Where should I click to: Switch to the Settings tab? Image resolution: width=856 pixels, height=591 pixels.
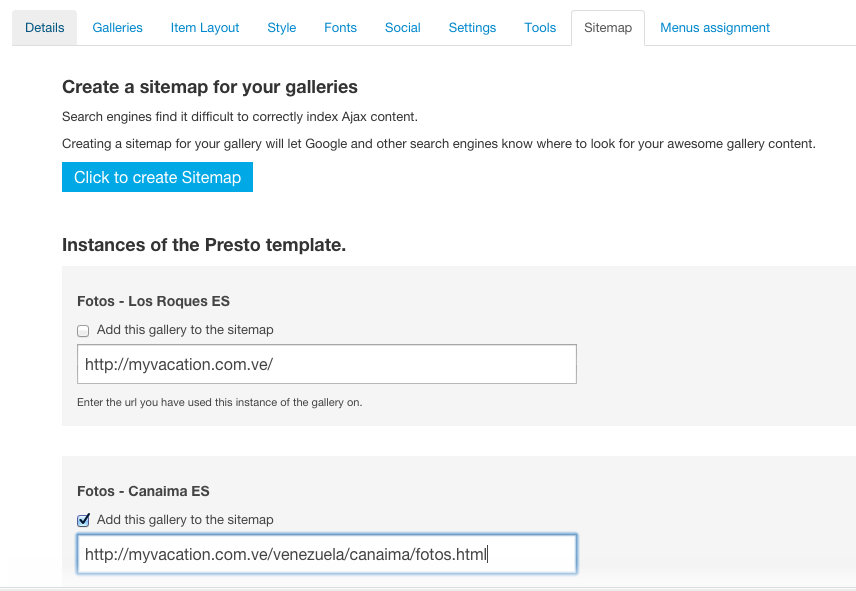point(472,28)
